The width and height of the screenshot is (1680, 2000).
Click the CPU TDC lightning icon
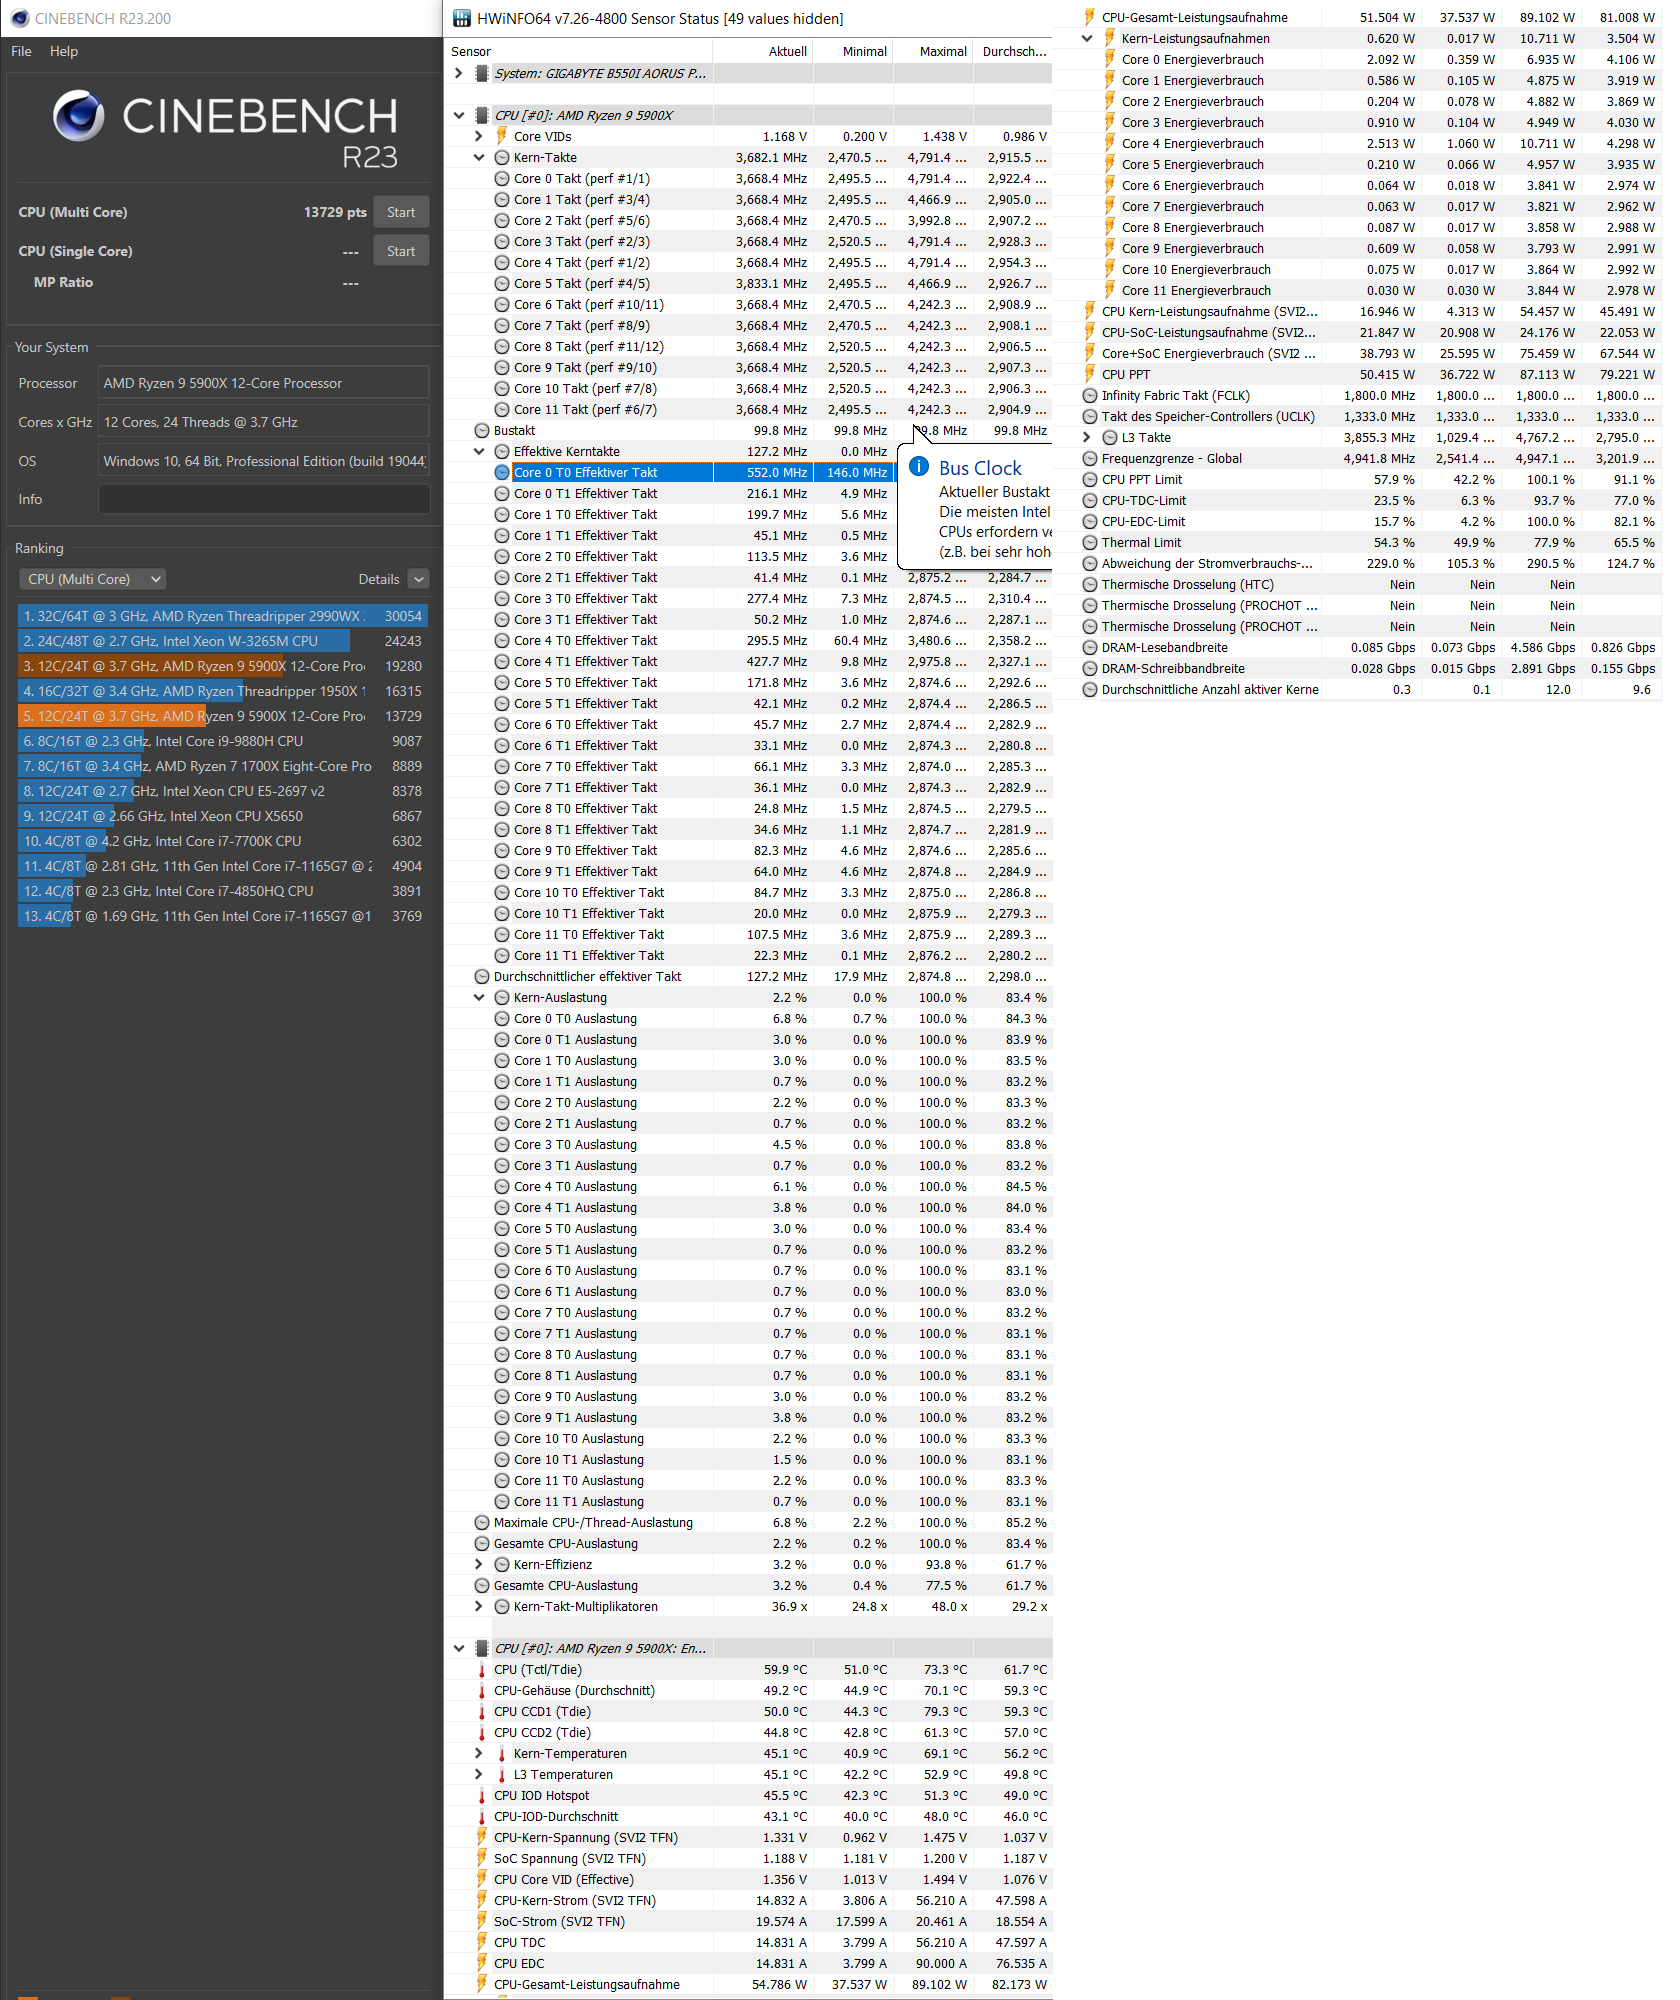point(482,1942)
